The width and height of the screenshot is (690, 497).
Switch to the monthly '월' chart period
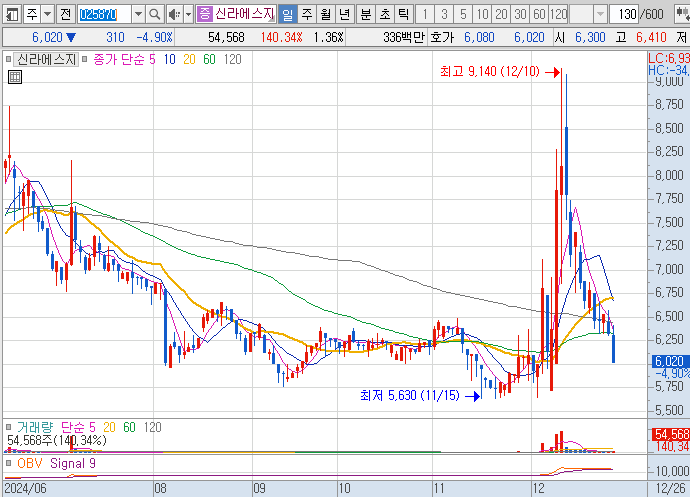click(326, 15)
